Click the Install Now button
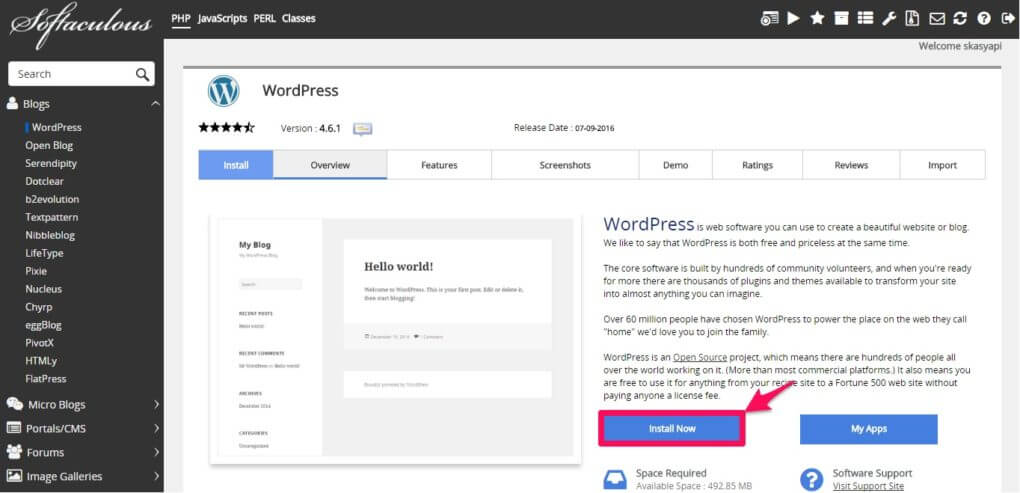The height and width of the screenshot is (493, 1020). pos(672,429)
